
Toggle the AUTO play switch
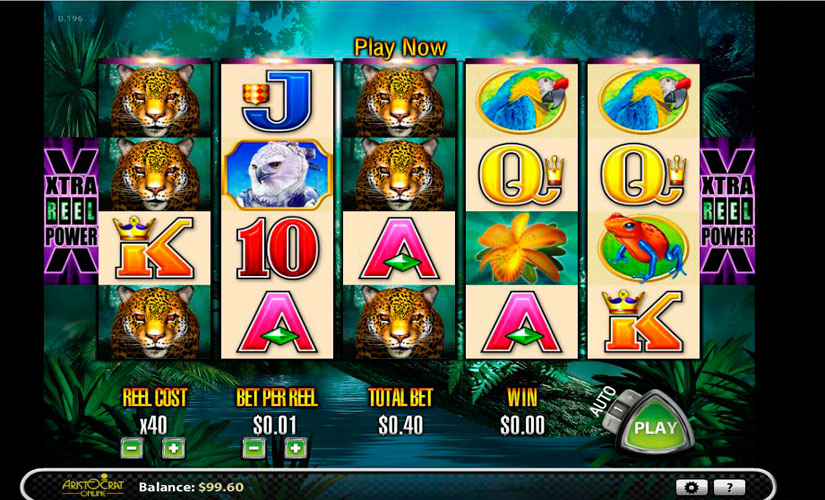tap(617, 408)
